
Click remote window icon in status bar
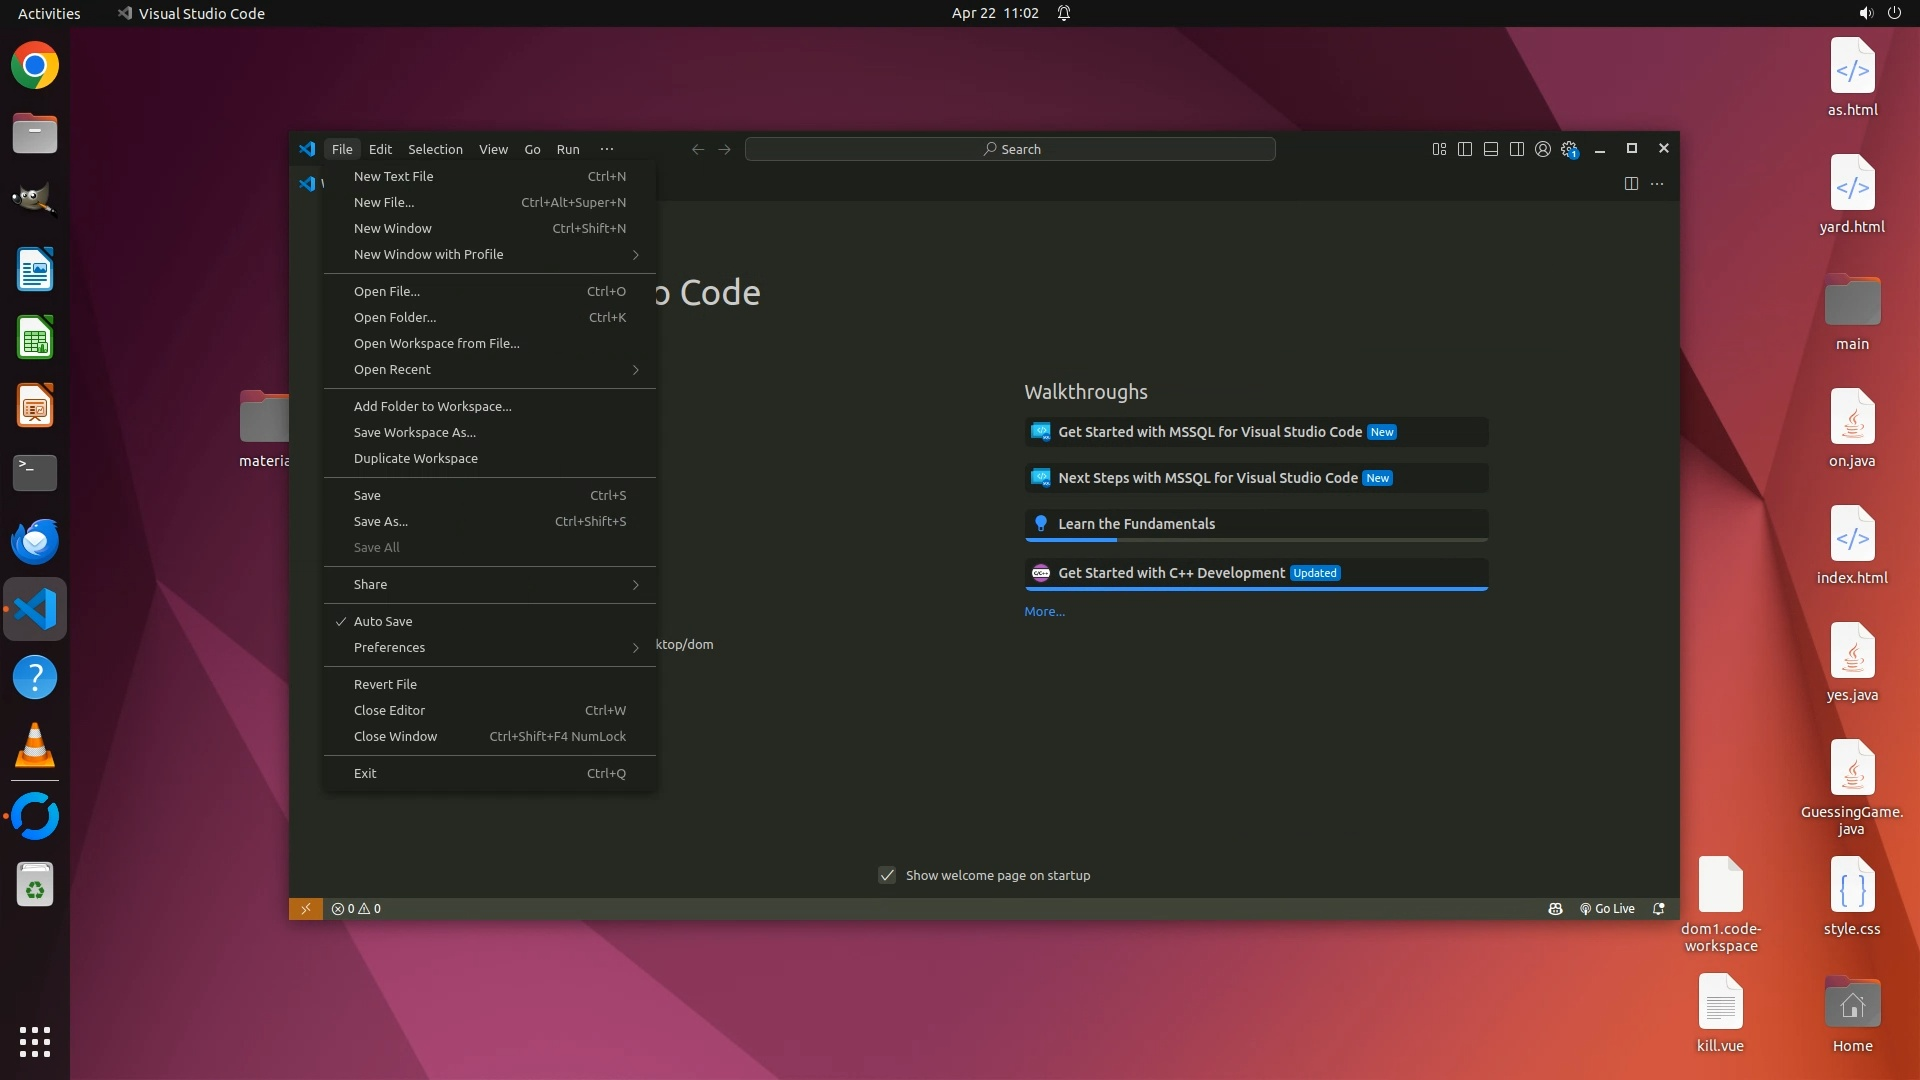[x=306, y=909]
